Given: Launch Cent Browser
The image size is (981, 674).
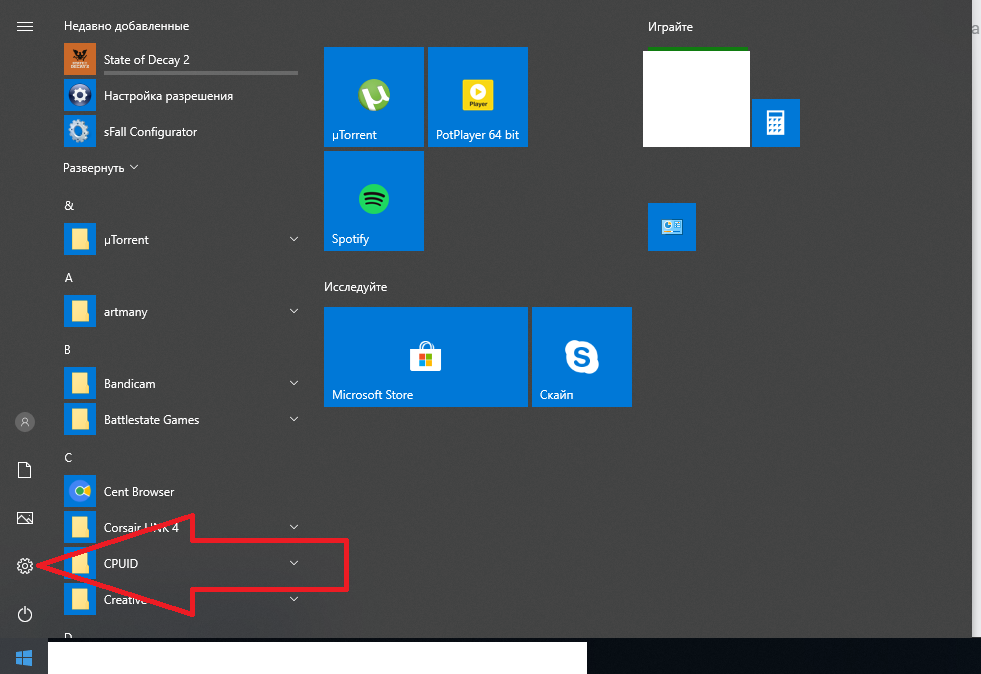Looking at the screenshot, I should 181,491.
